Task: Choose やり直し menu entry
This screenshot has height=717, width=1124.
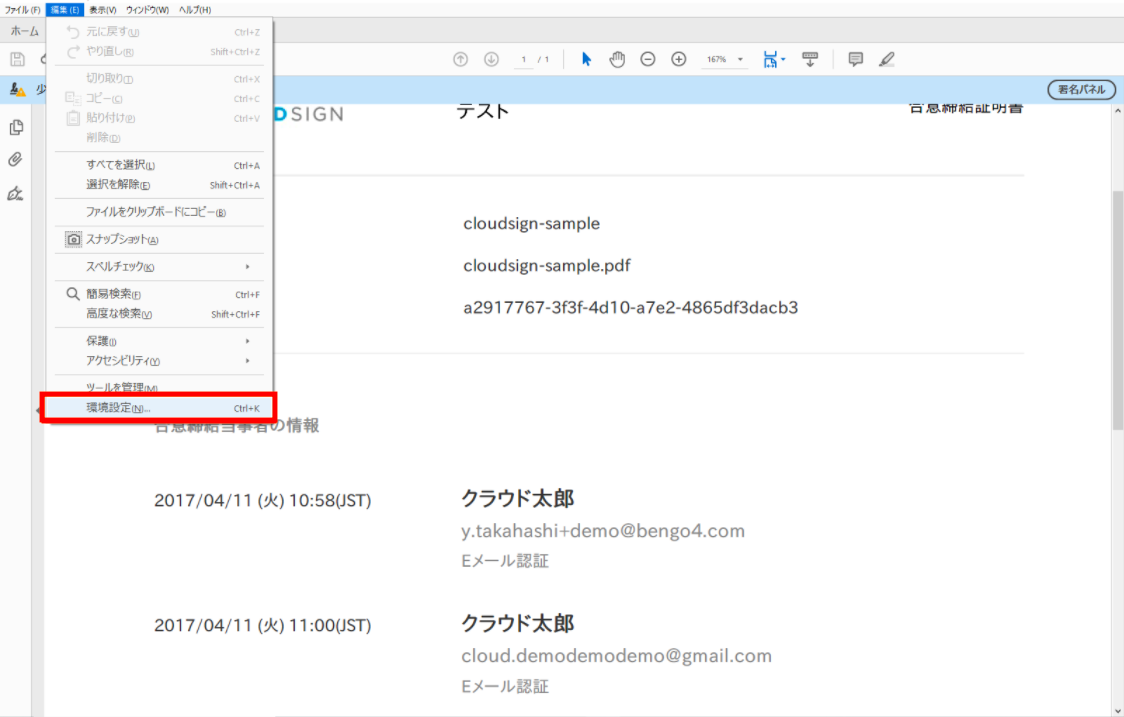Action: pyautogui.click(x=159, y=52)
